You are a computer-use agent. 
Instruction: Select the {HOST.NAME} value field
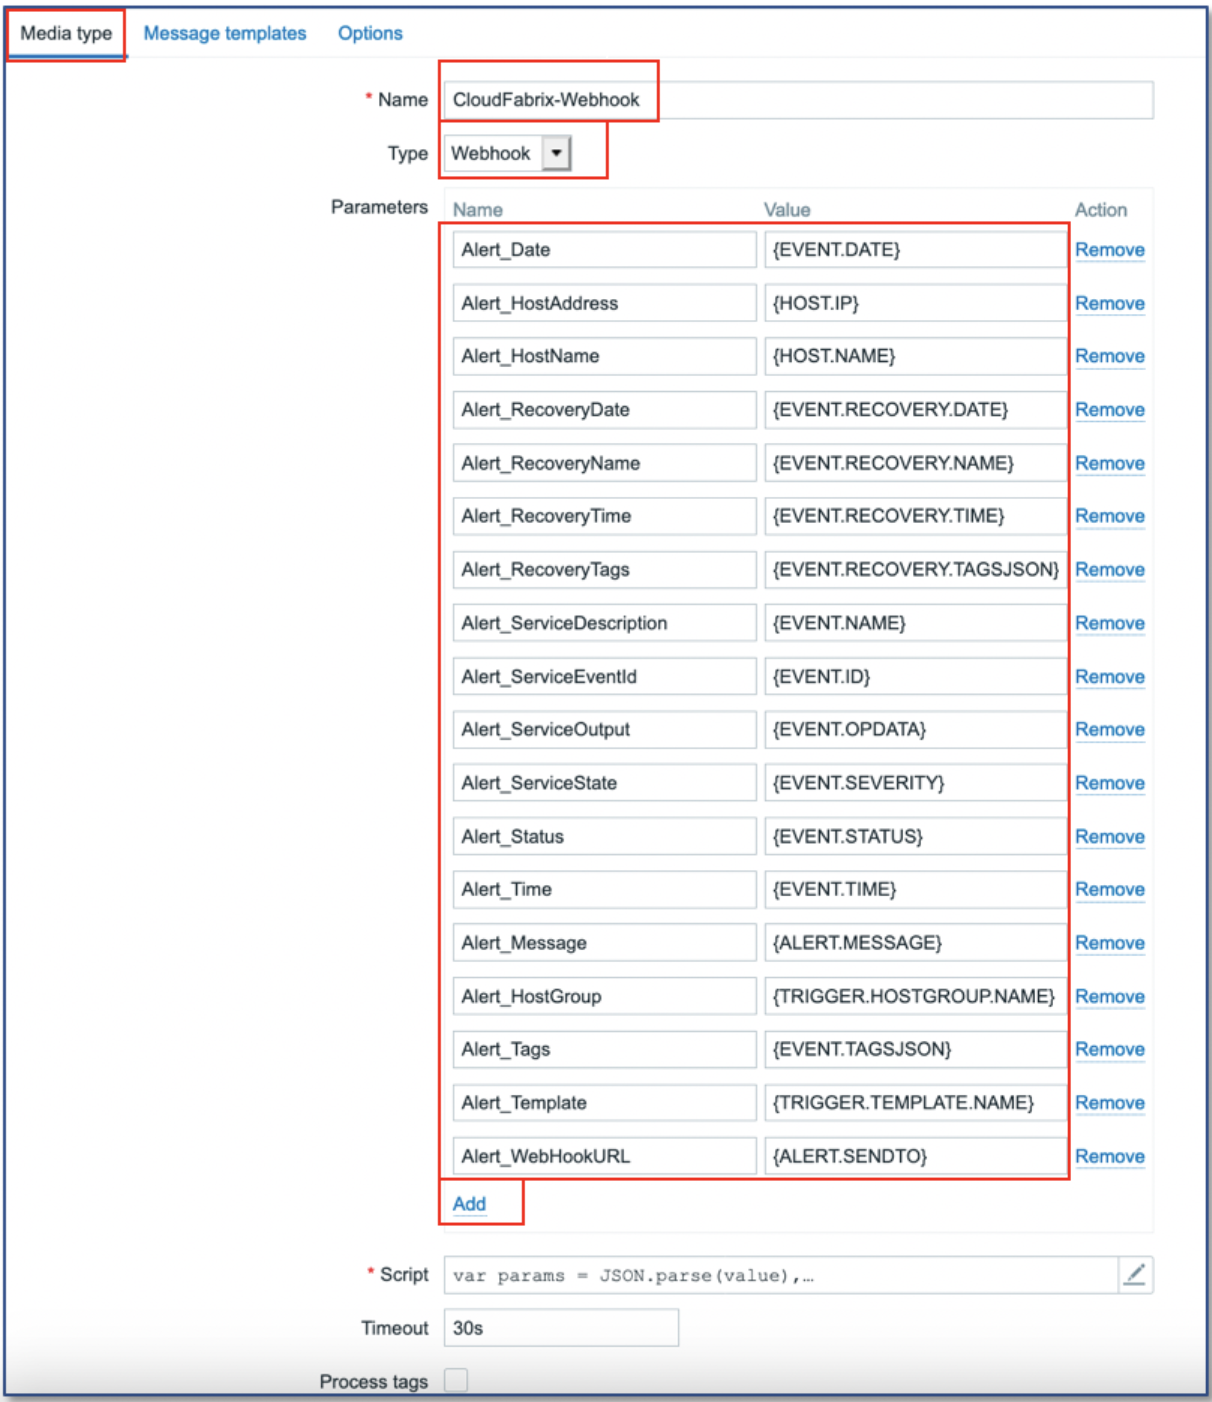(916, 355)
